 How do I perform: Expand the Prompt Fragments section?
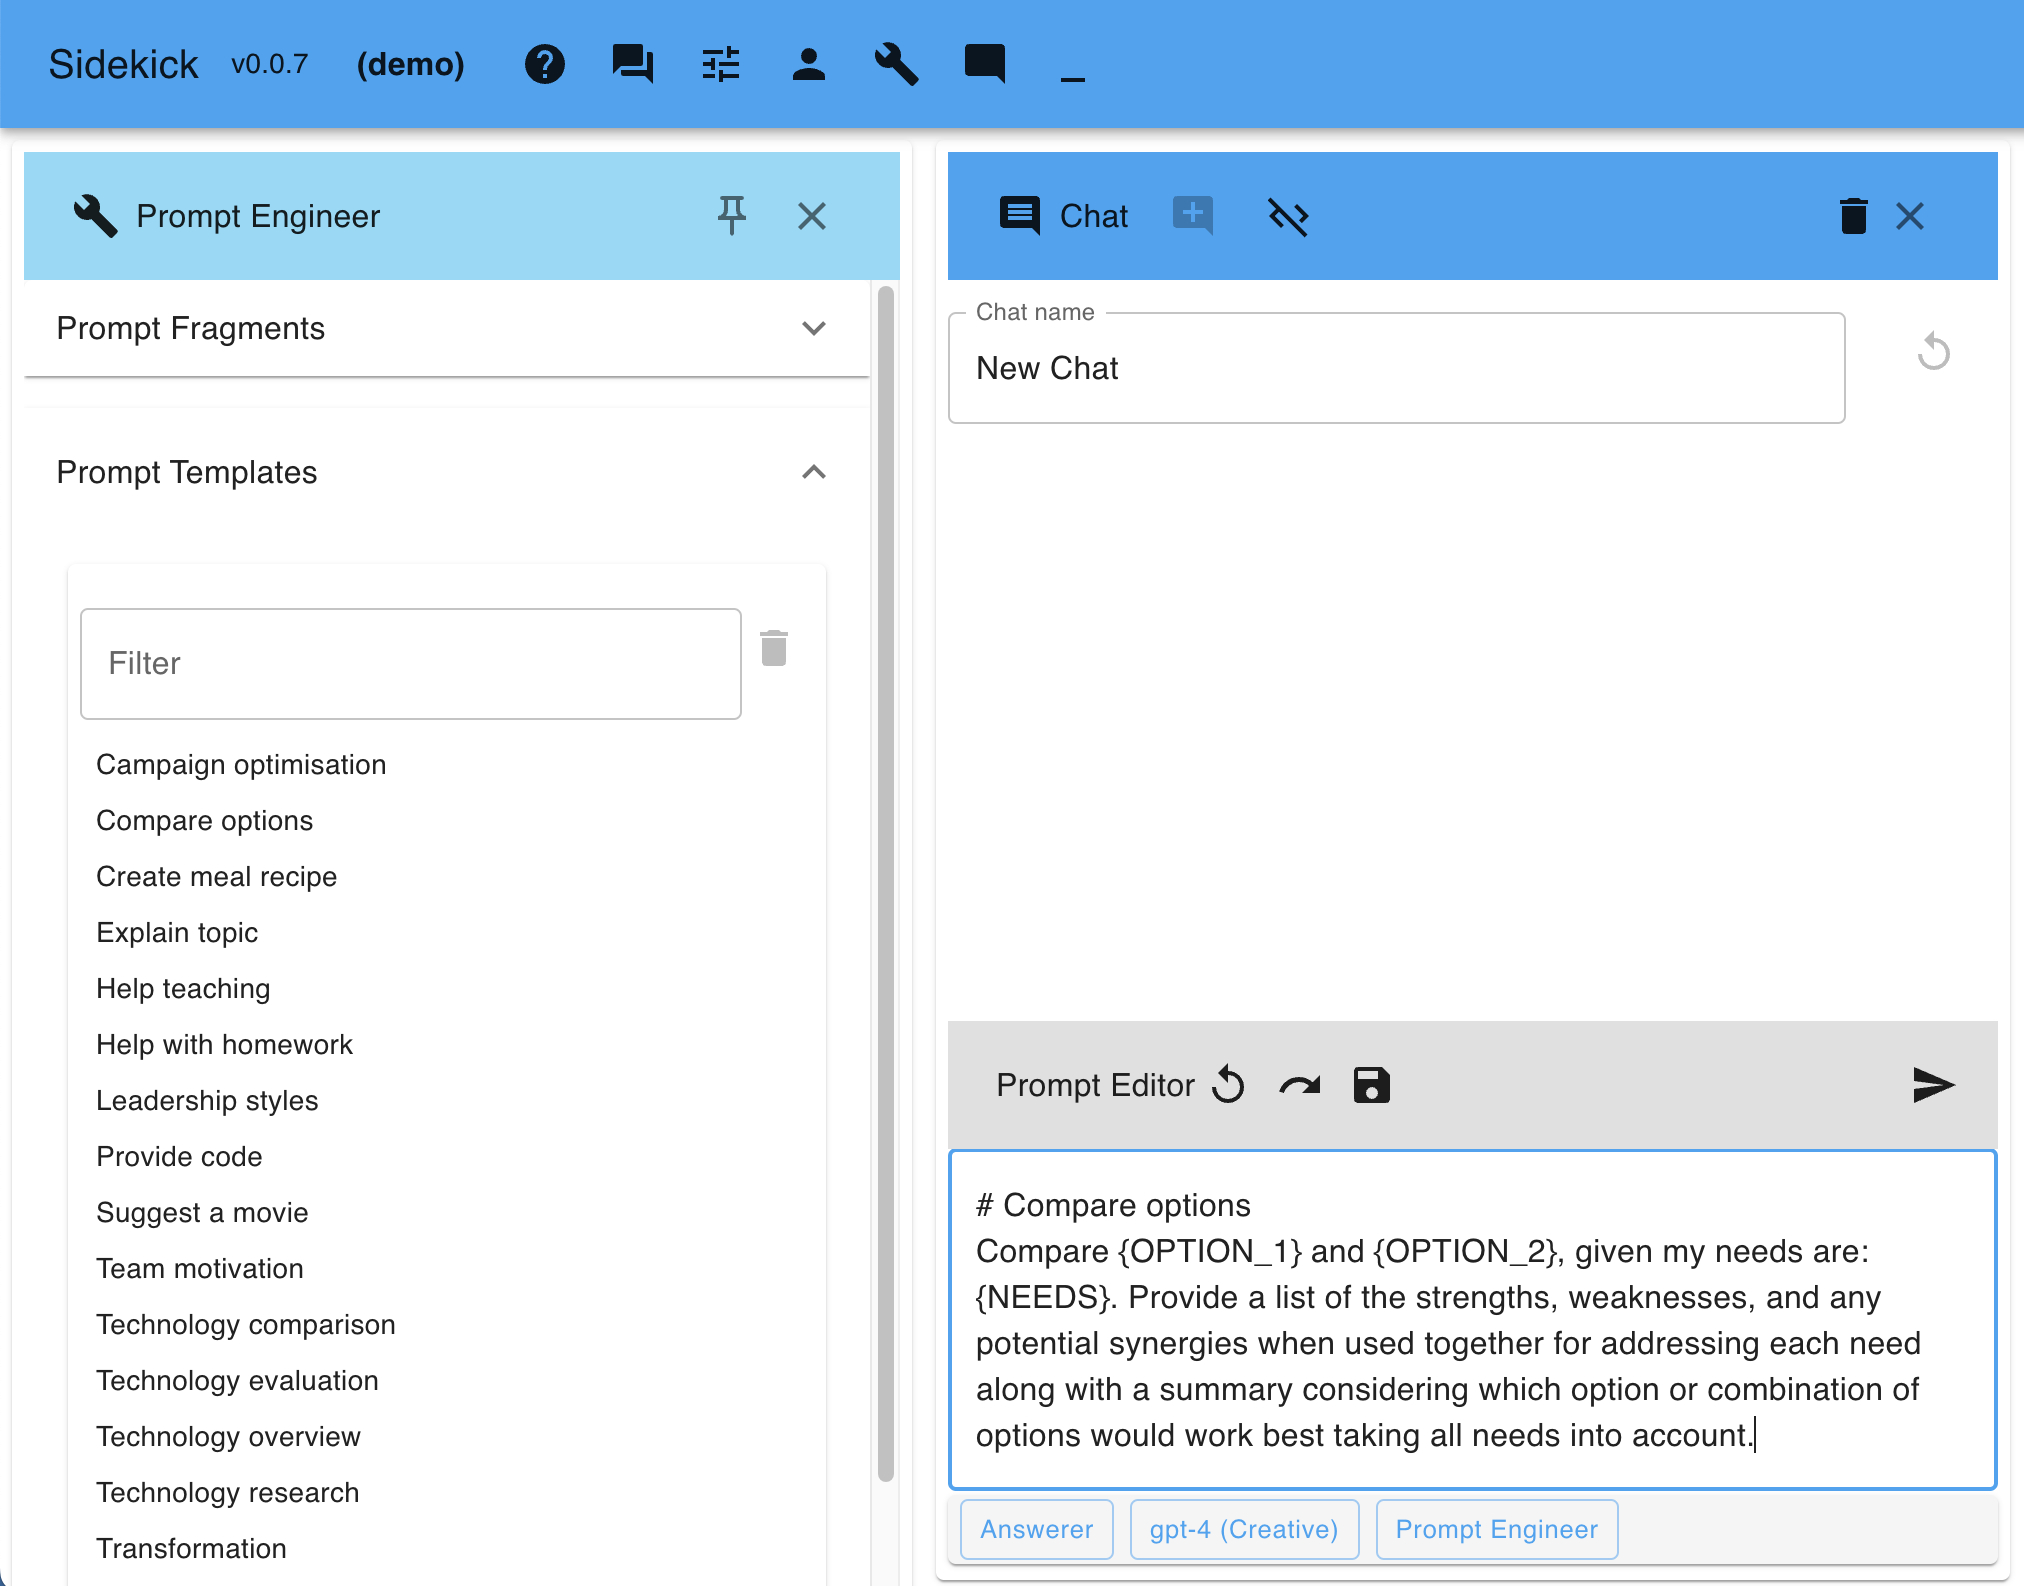click(x=813, y=328)
